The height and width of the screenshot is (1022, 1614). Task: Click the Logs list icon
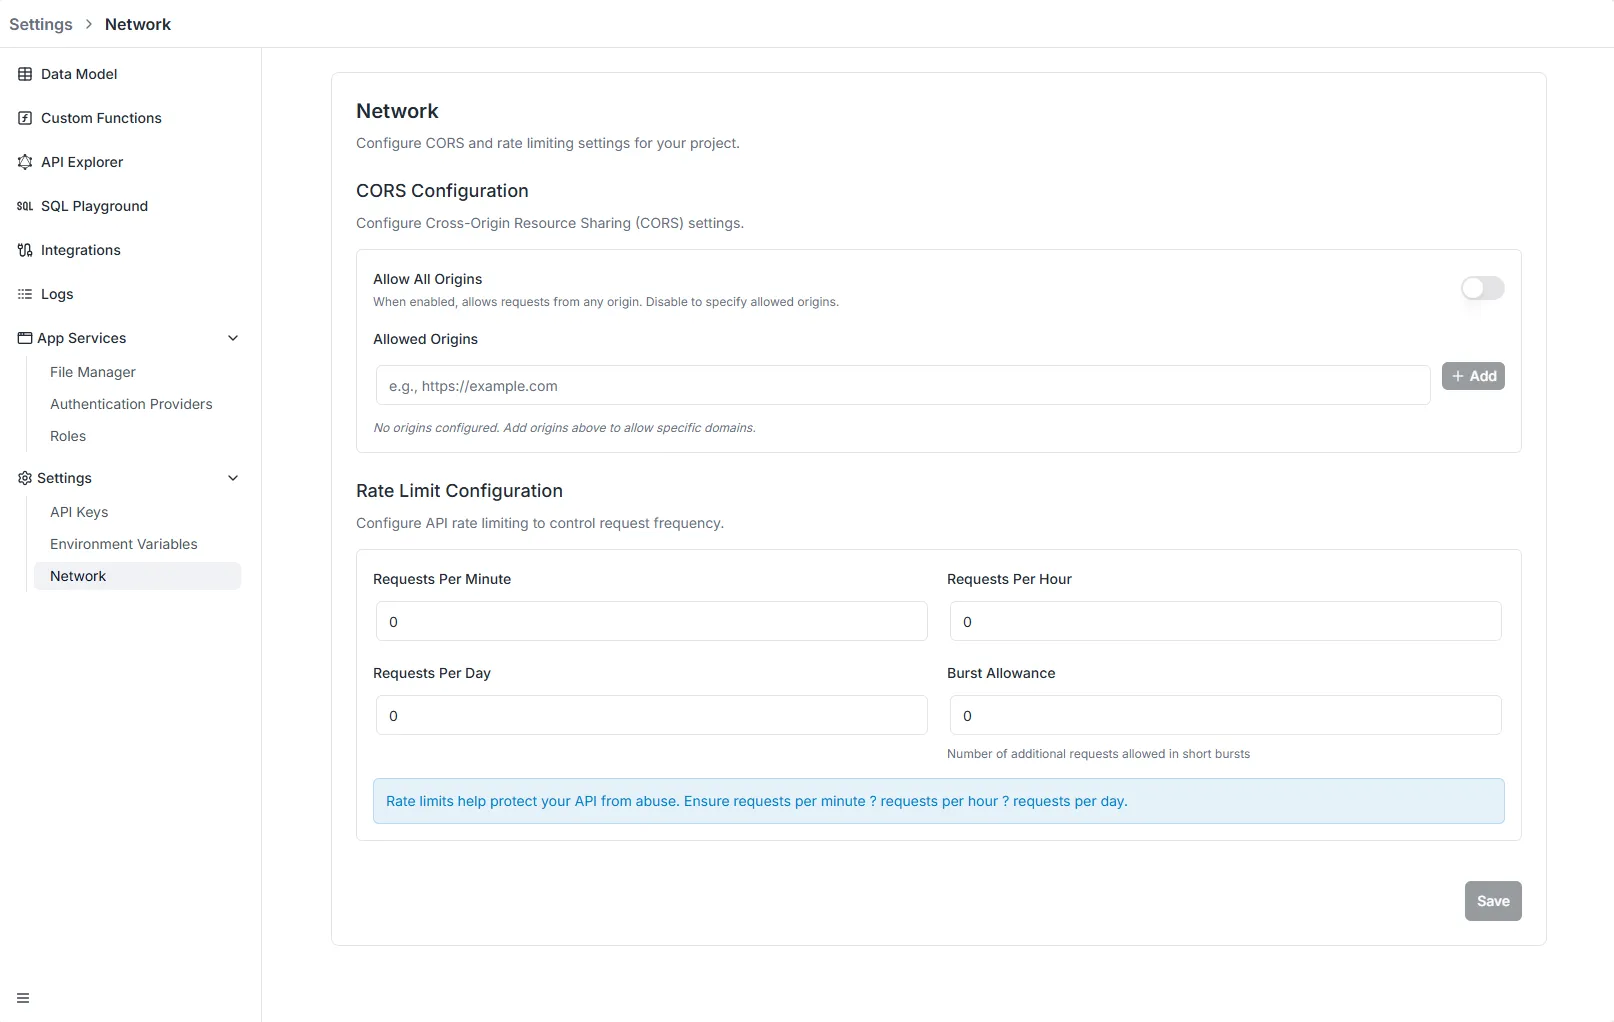(25, 294)
